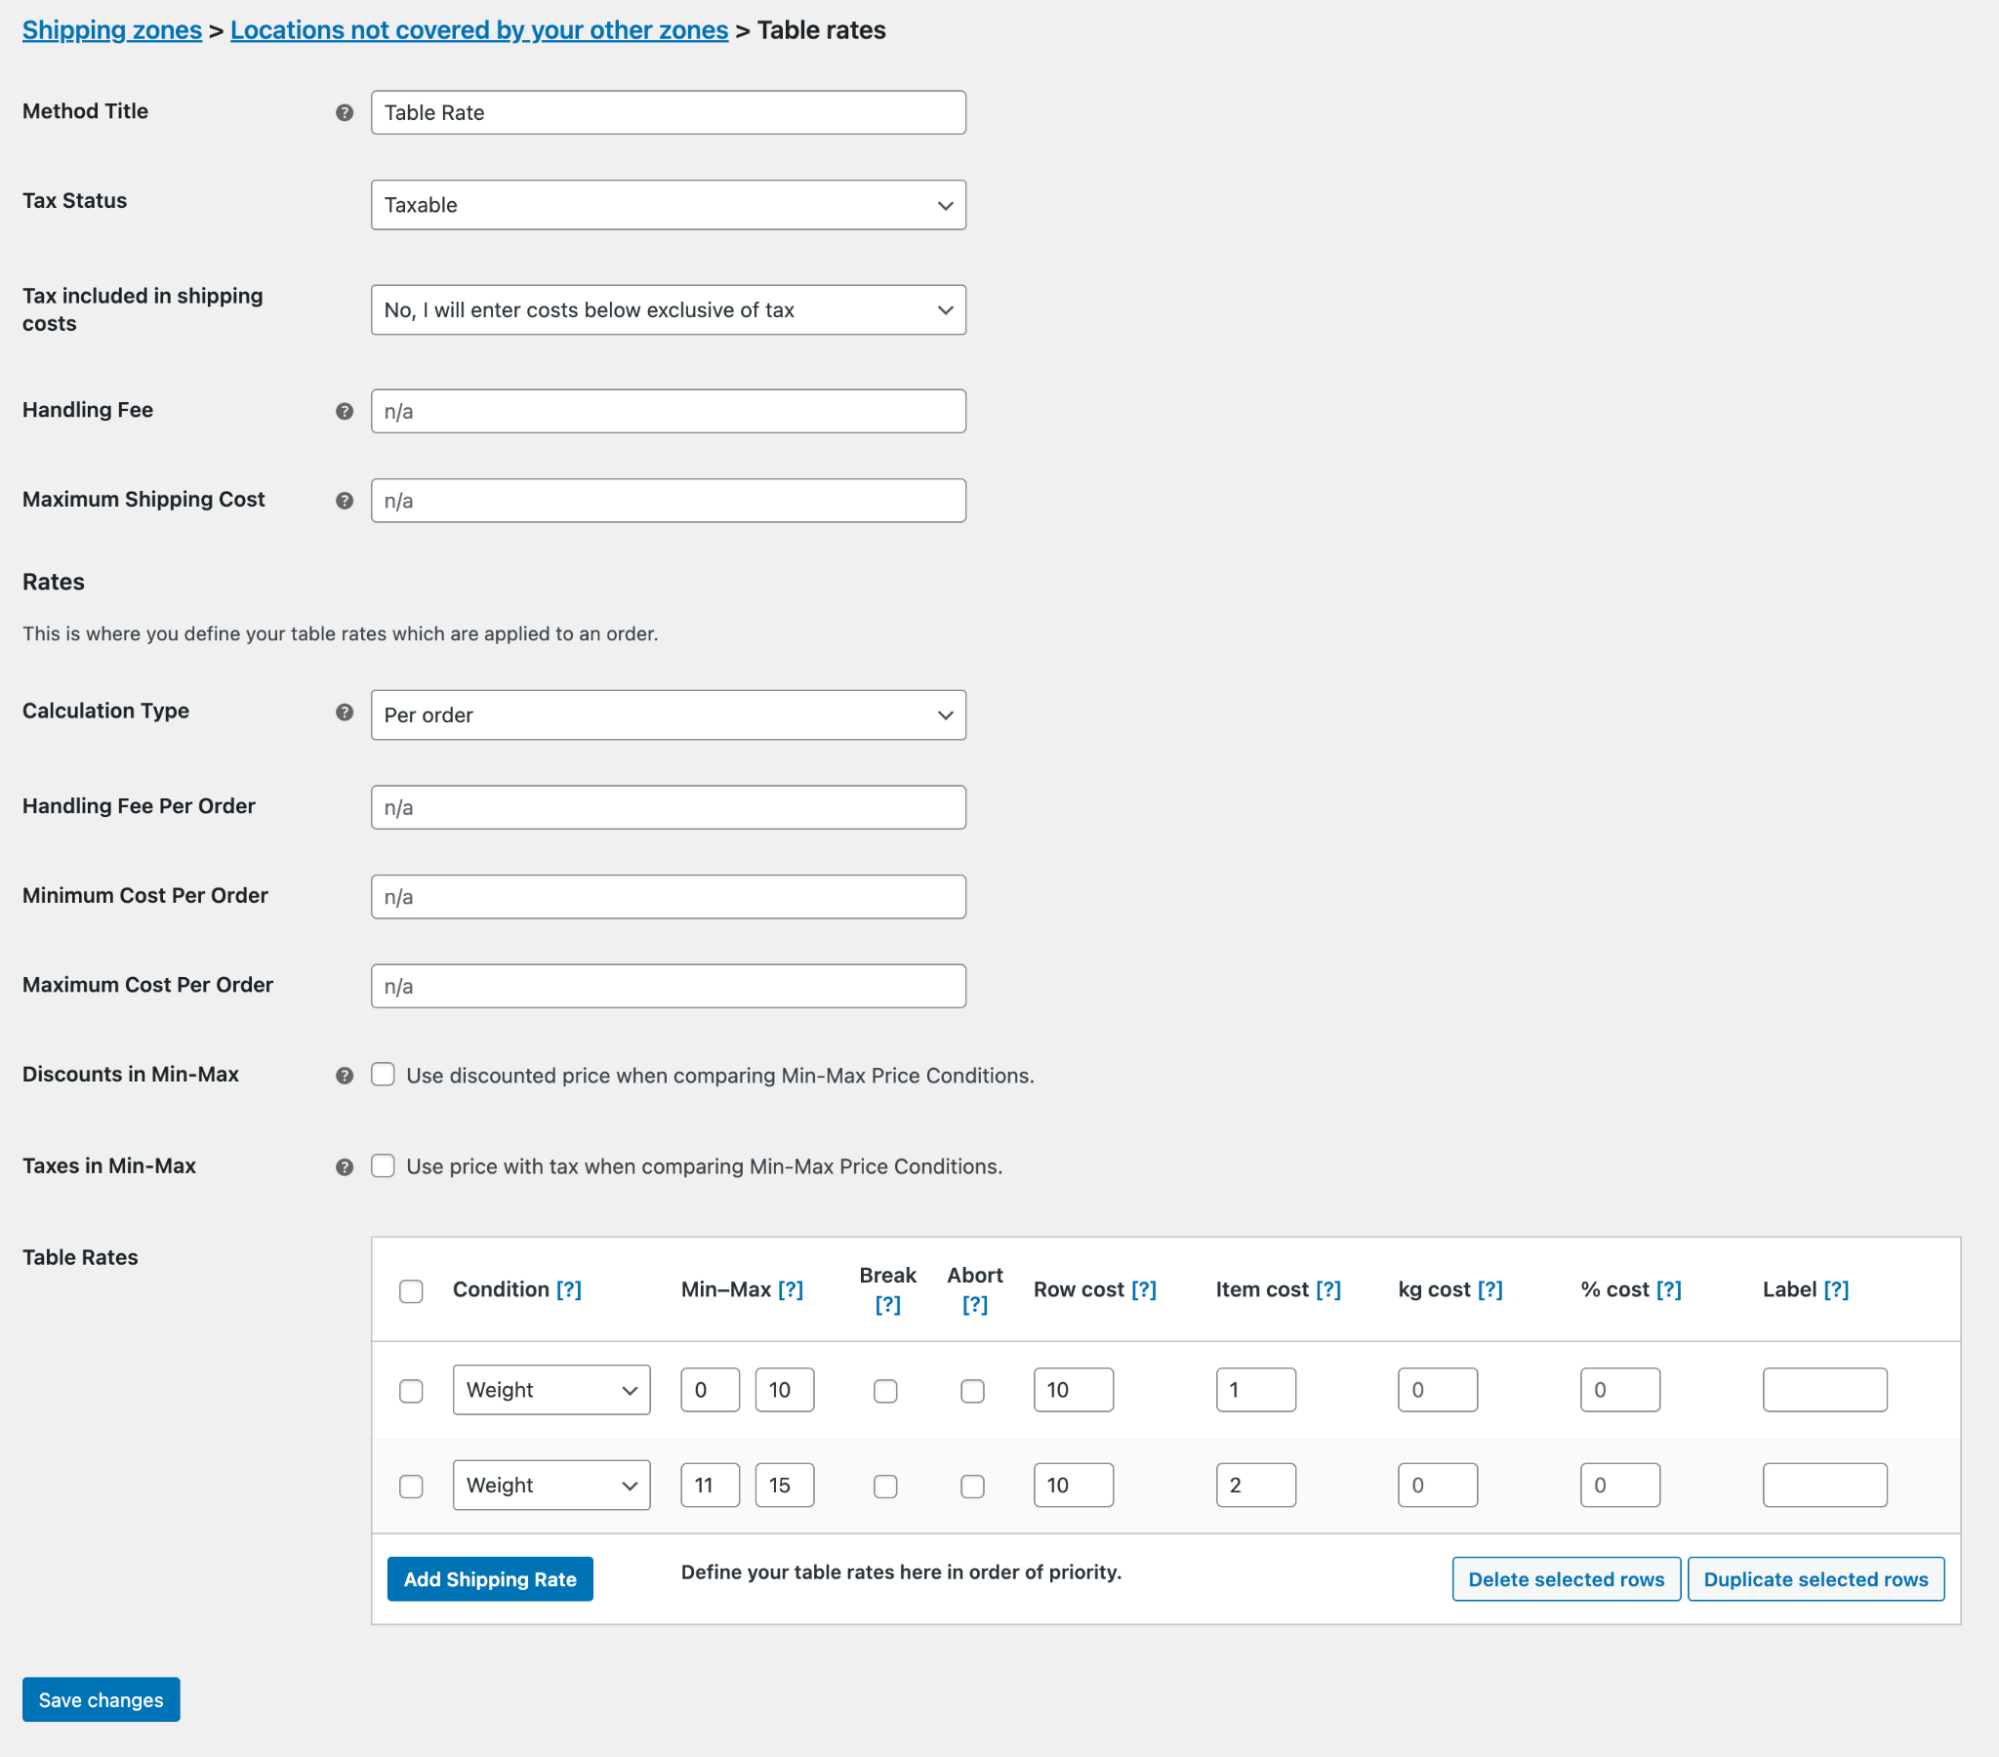Tick the select-all rows checkbox in header
1999x1757 pixels.
(411, 1290)
